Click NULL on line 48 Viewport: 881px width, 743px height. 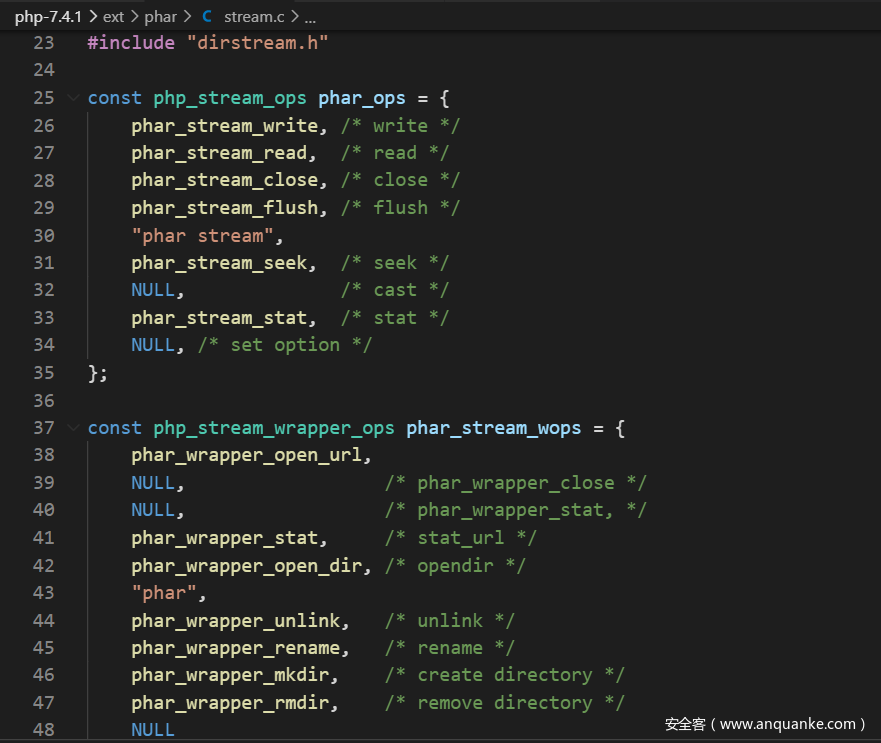(152, 730)
